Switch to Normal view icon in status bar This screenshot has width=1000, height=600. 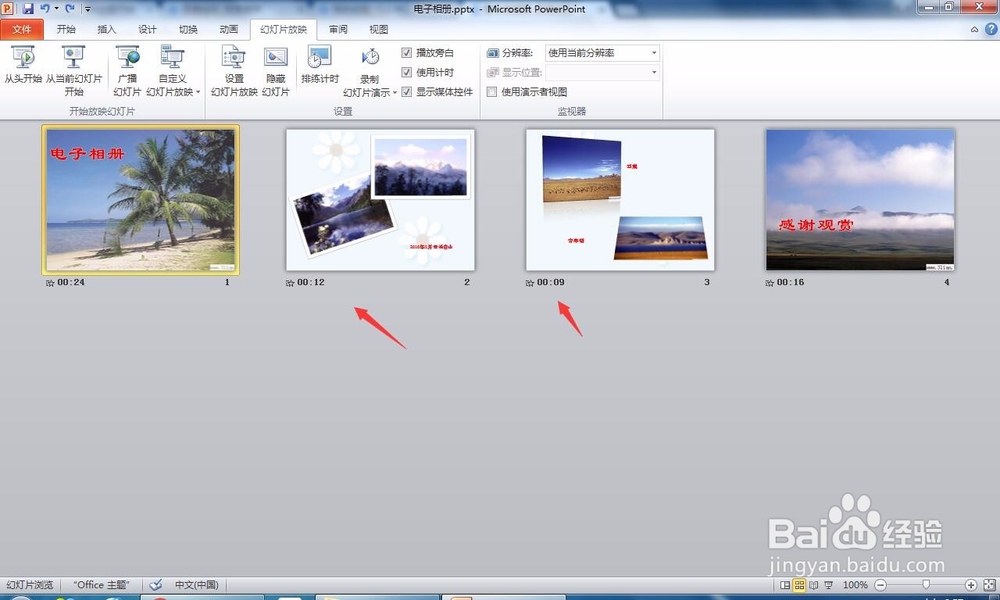coord(785,585)
